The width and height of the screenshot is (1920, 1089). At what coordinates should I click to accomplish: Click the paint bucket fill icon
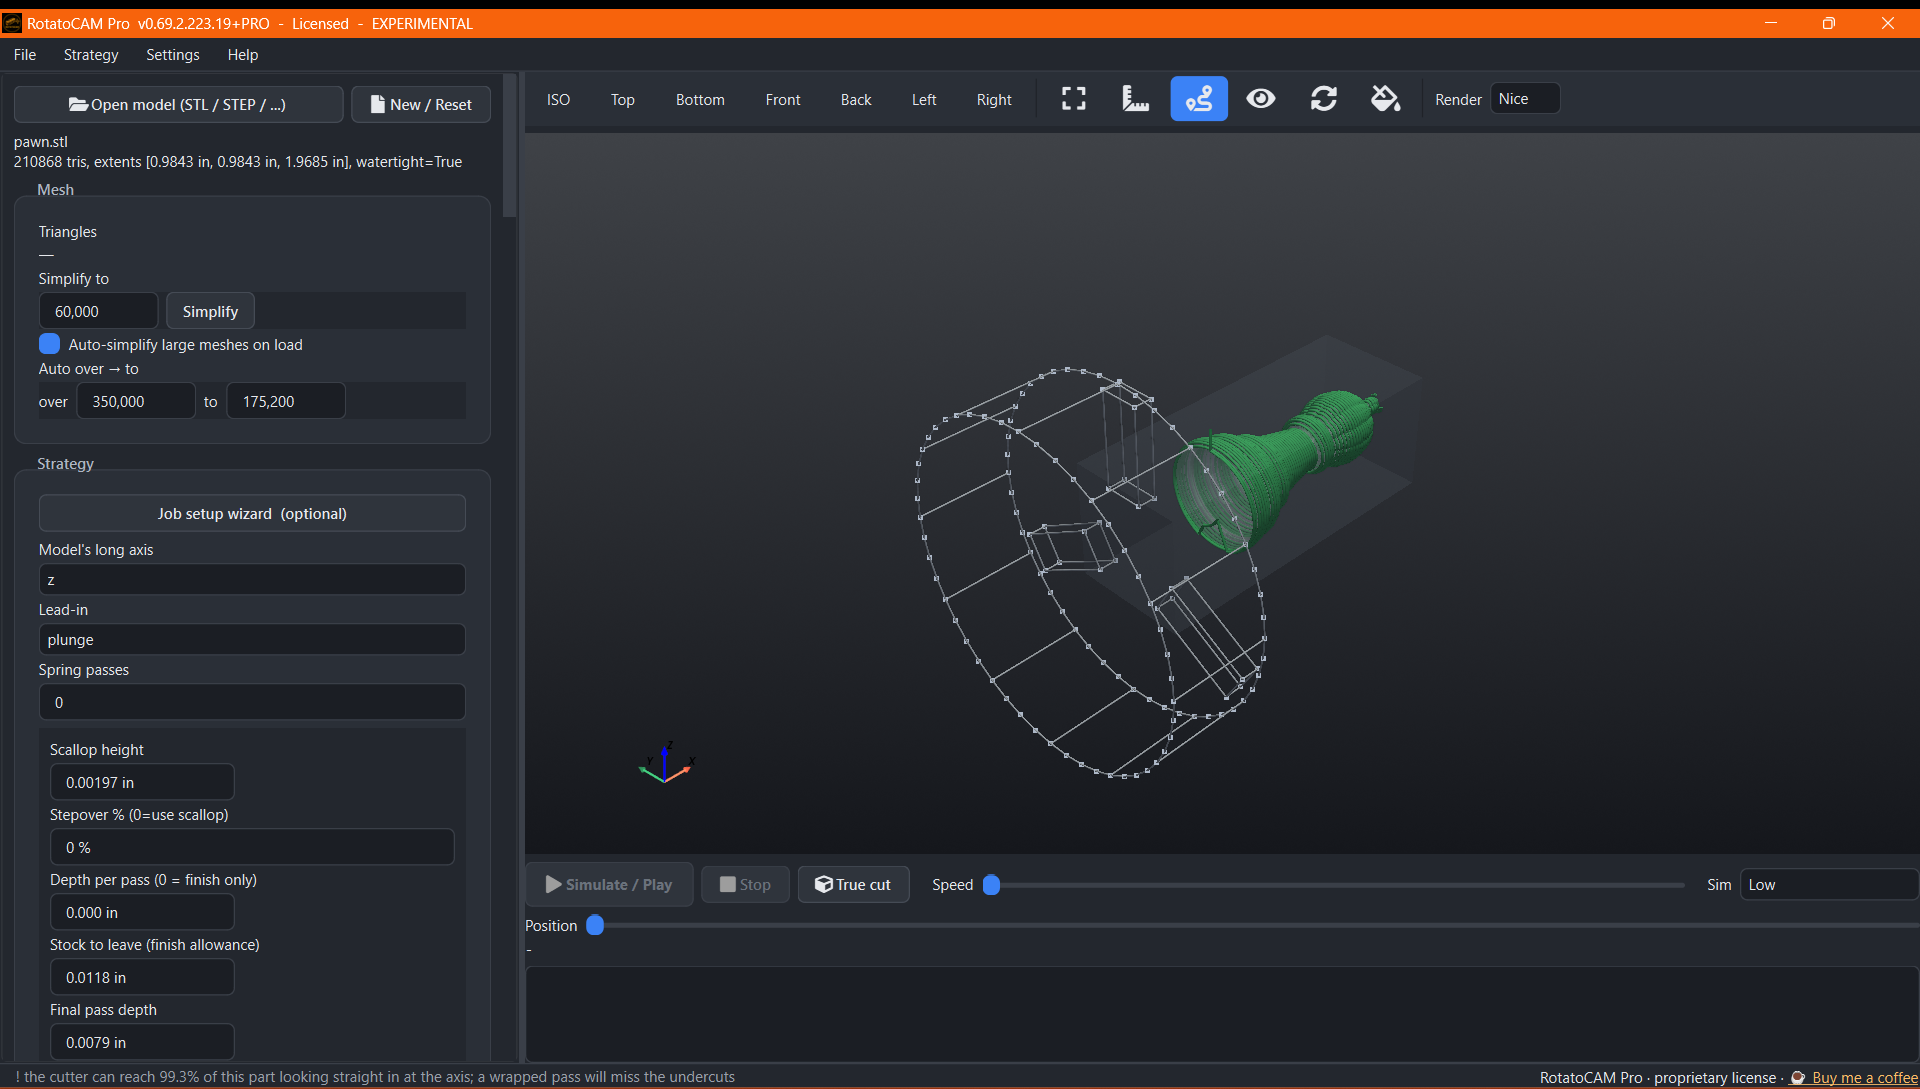coord(1386,99)
